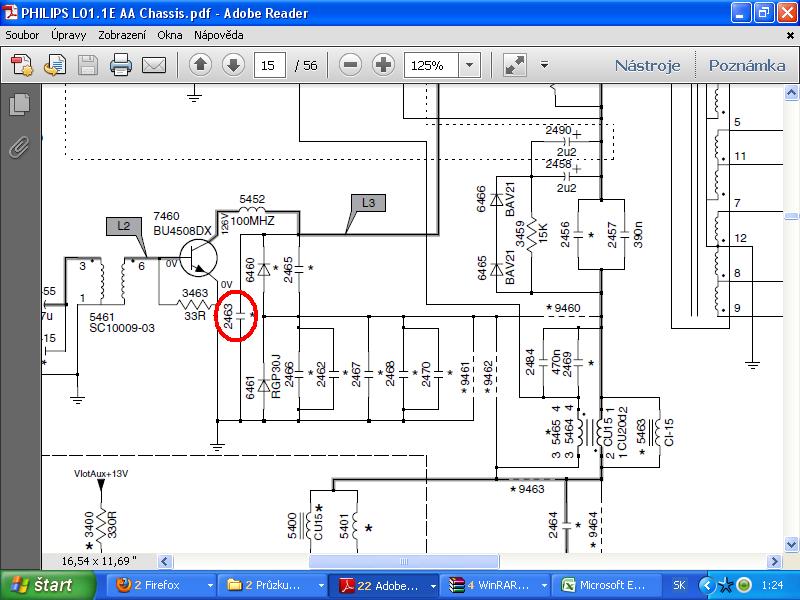Image resolution: width=800 pixels, height=600 pixels.
Task: Open the 125% zoom level dropdown
Action: click(x=468, y=65)
